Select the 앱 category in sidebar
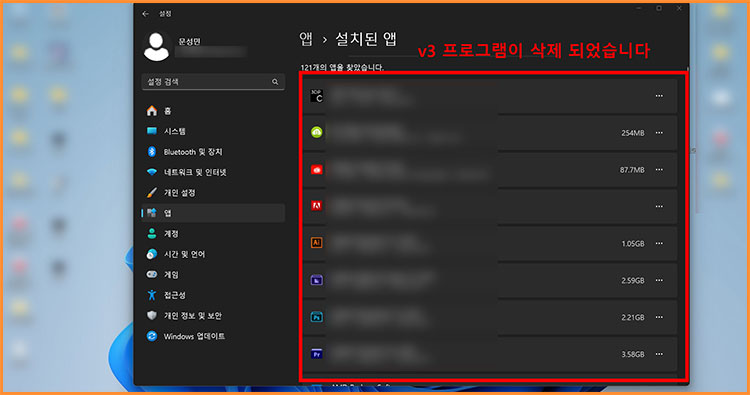This screenshot has width=750, height=395. 213,213
